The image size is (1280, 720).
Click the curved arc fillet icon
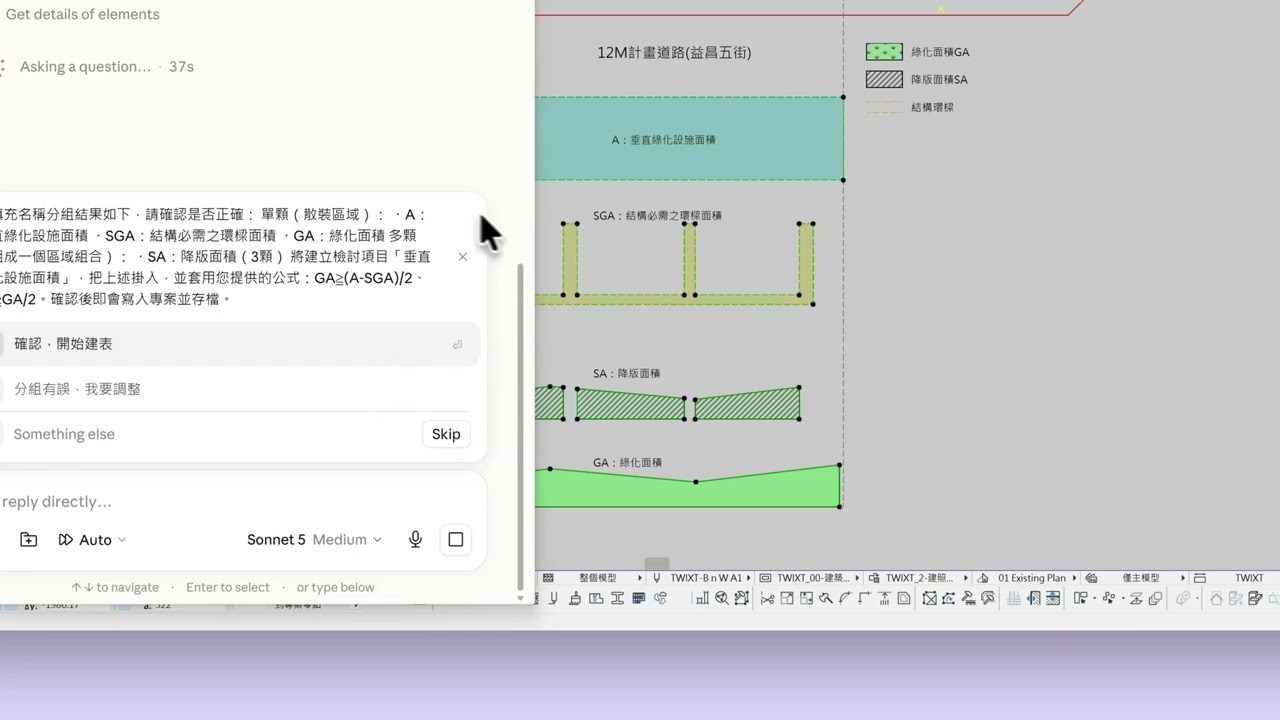tap(845, 598)
